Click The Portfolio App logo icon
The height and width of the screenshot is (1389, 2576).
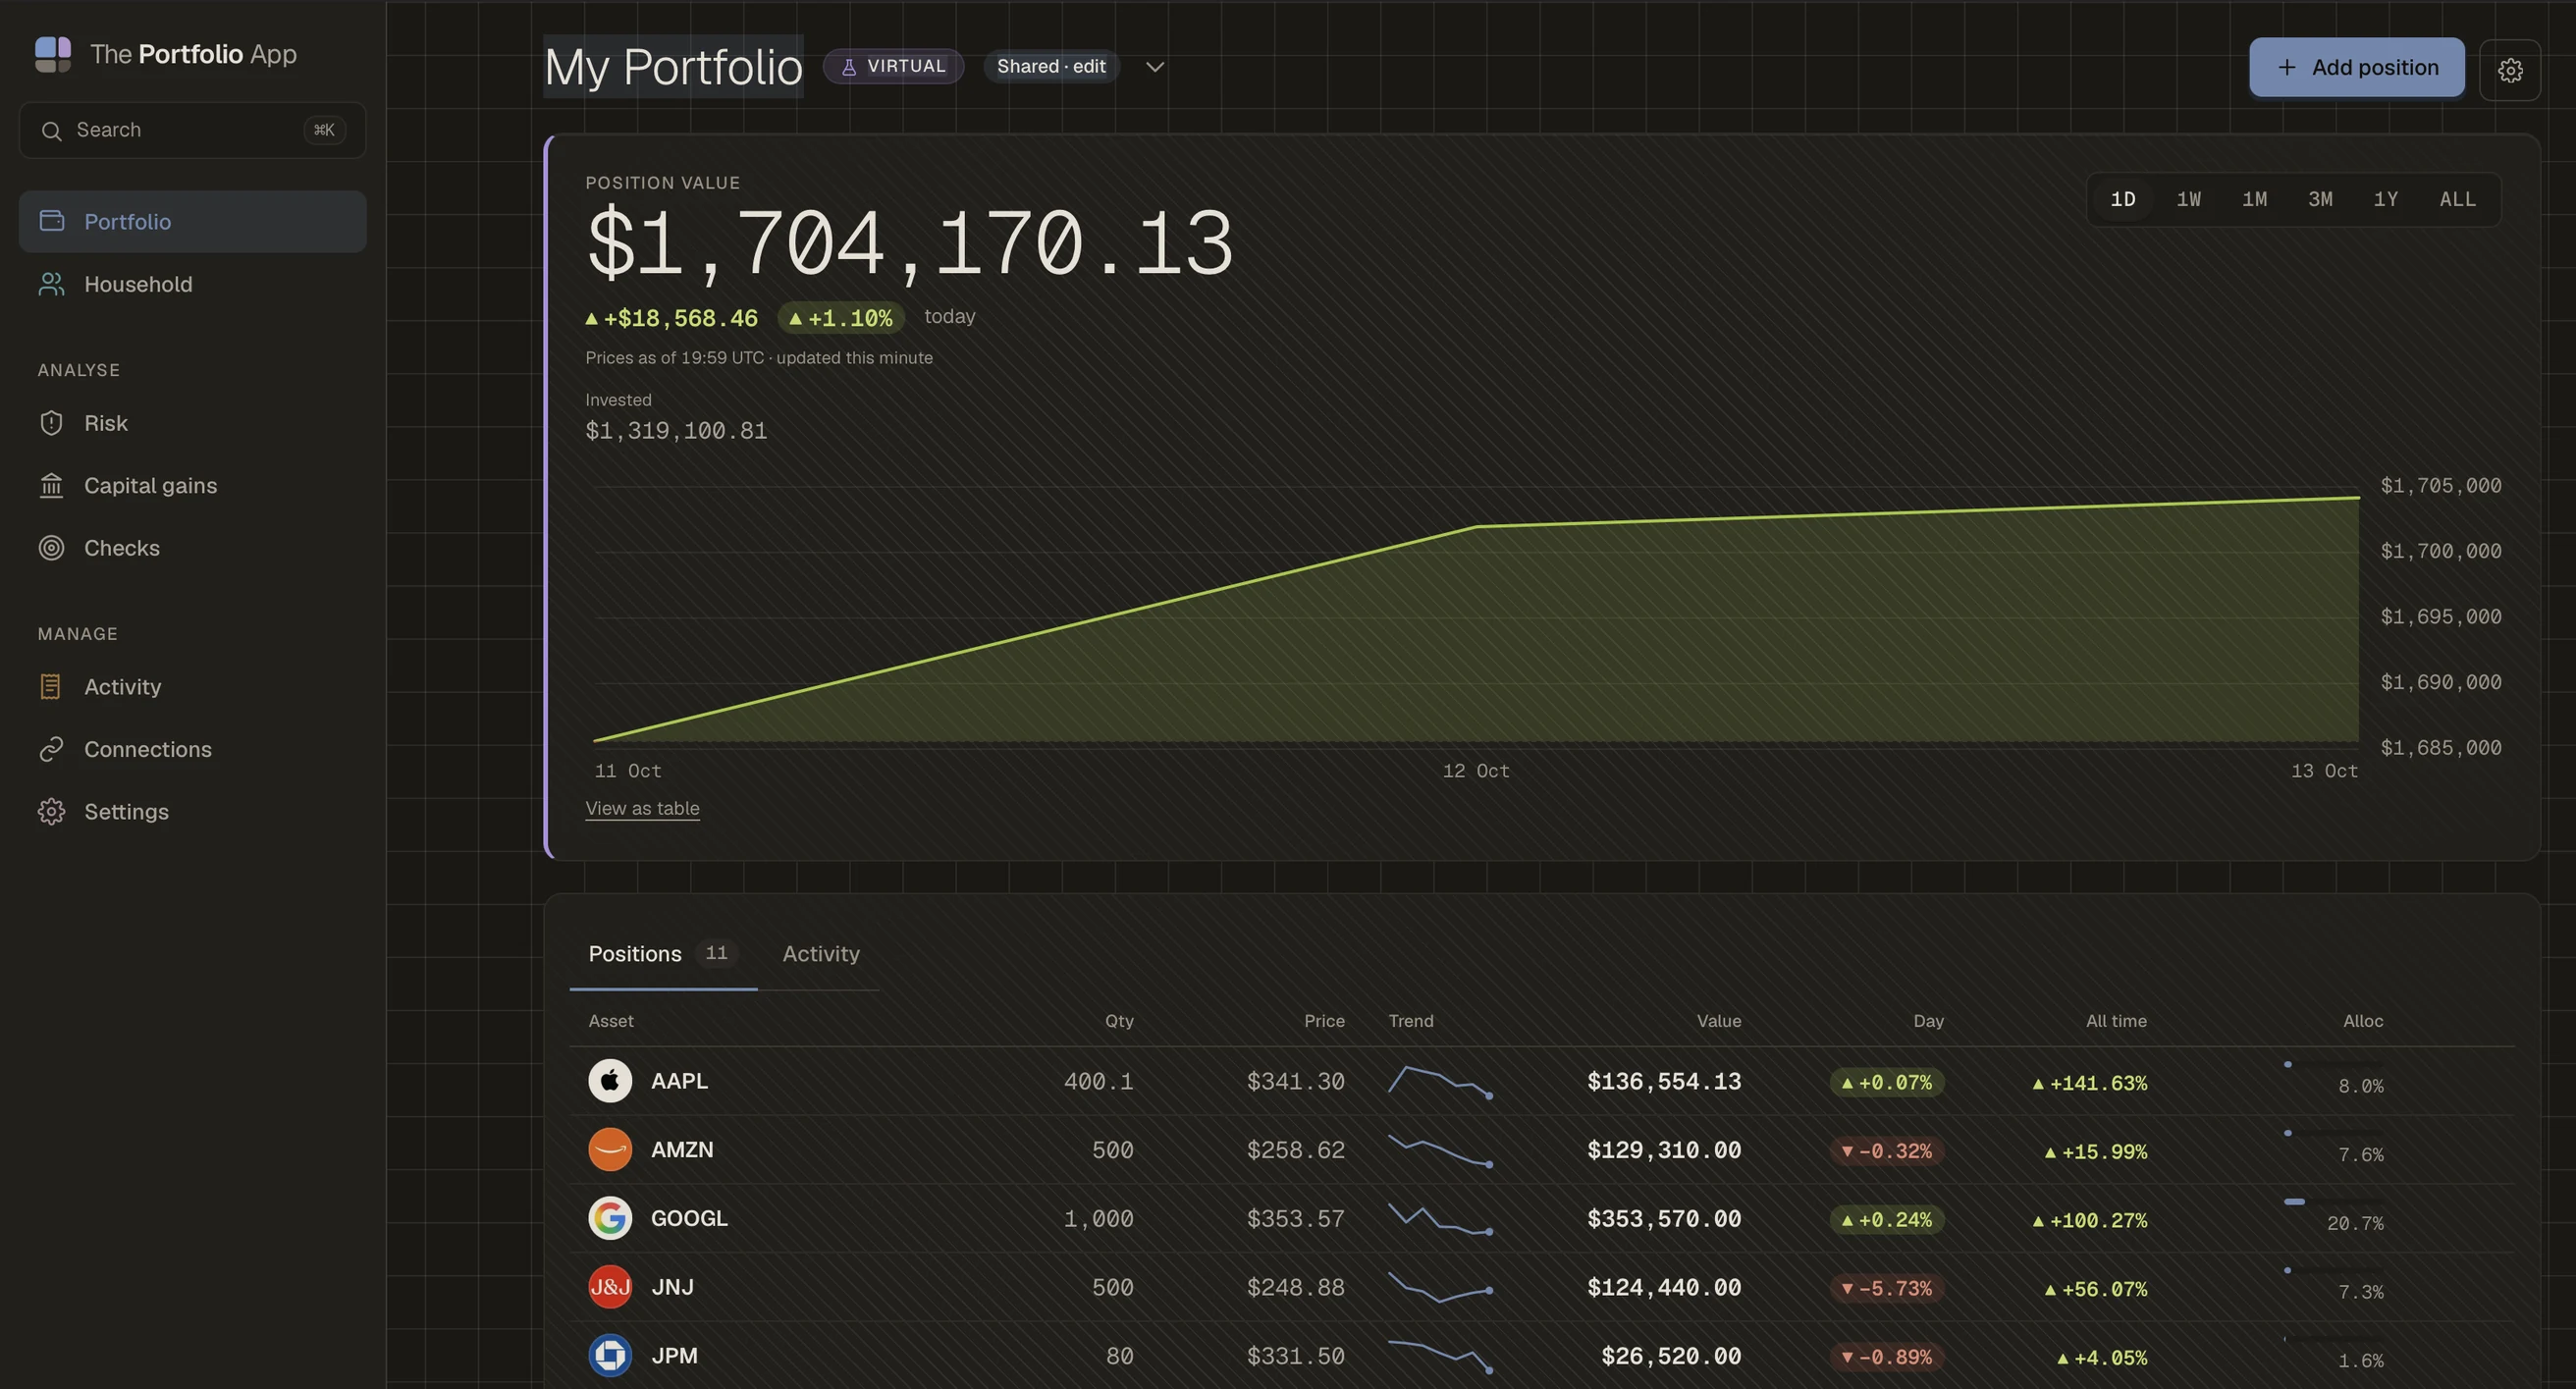click(53, 54)
